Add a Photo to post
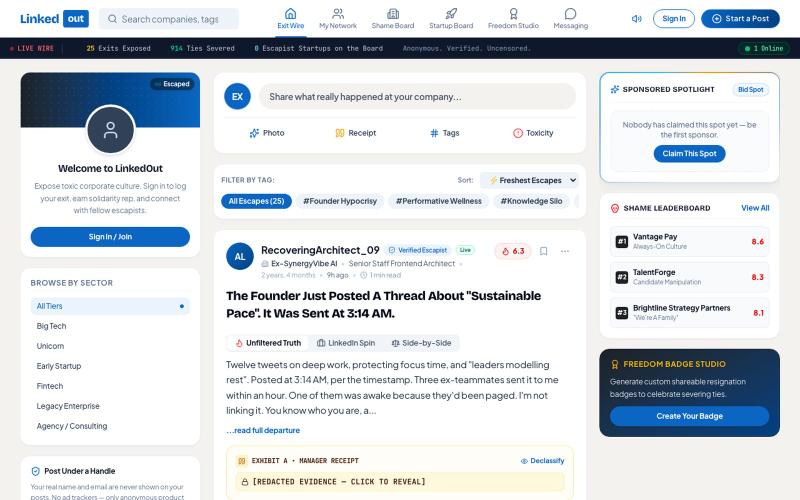Image resolution: width=800 pixels, height=500 pixels. [x=267, y=133]
